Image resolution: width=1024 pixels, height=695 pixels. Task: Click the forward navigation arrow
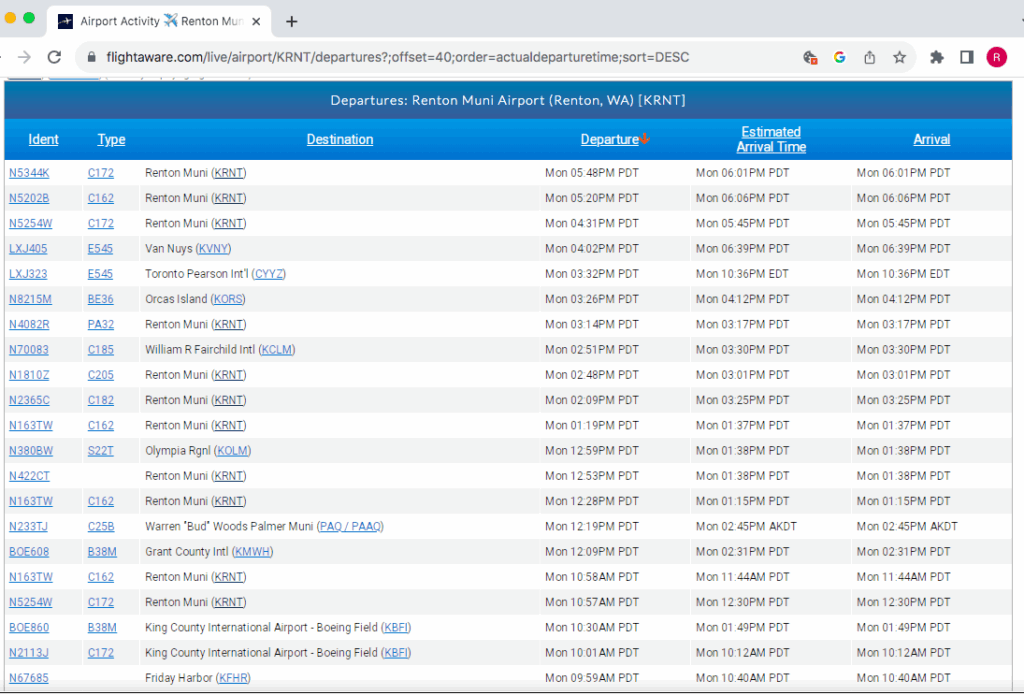pos(24,57)
